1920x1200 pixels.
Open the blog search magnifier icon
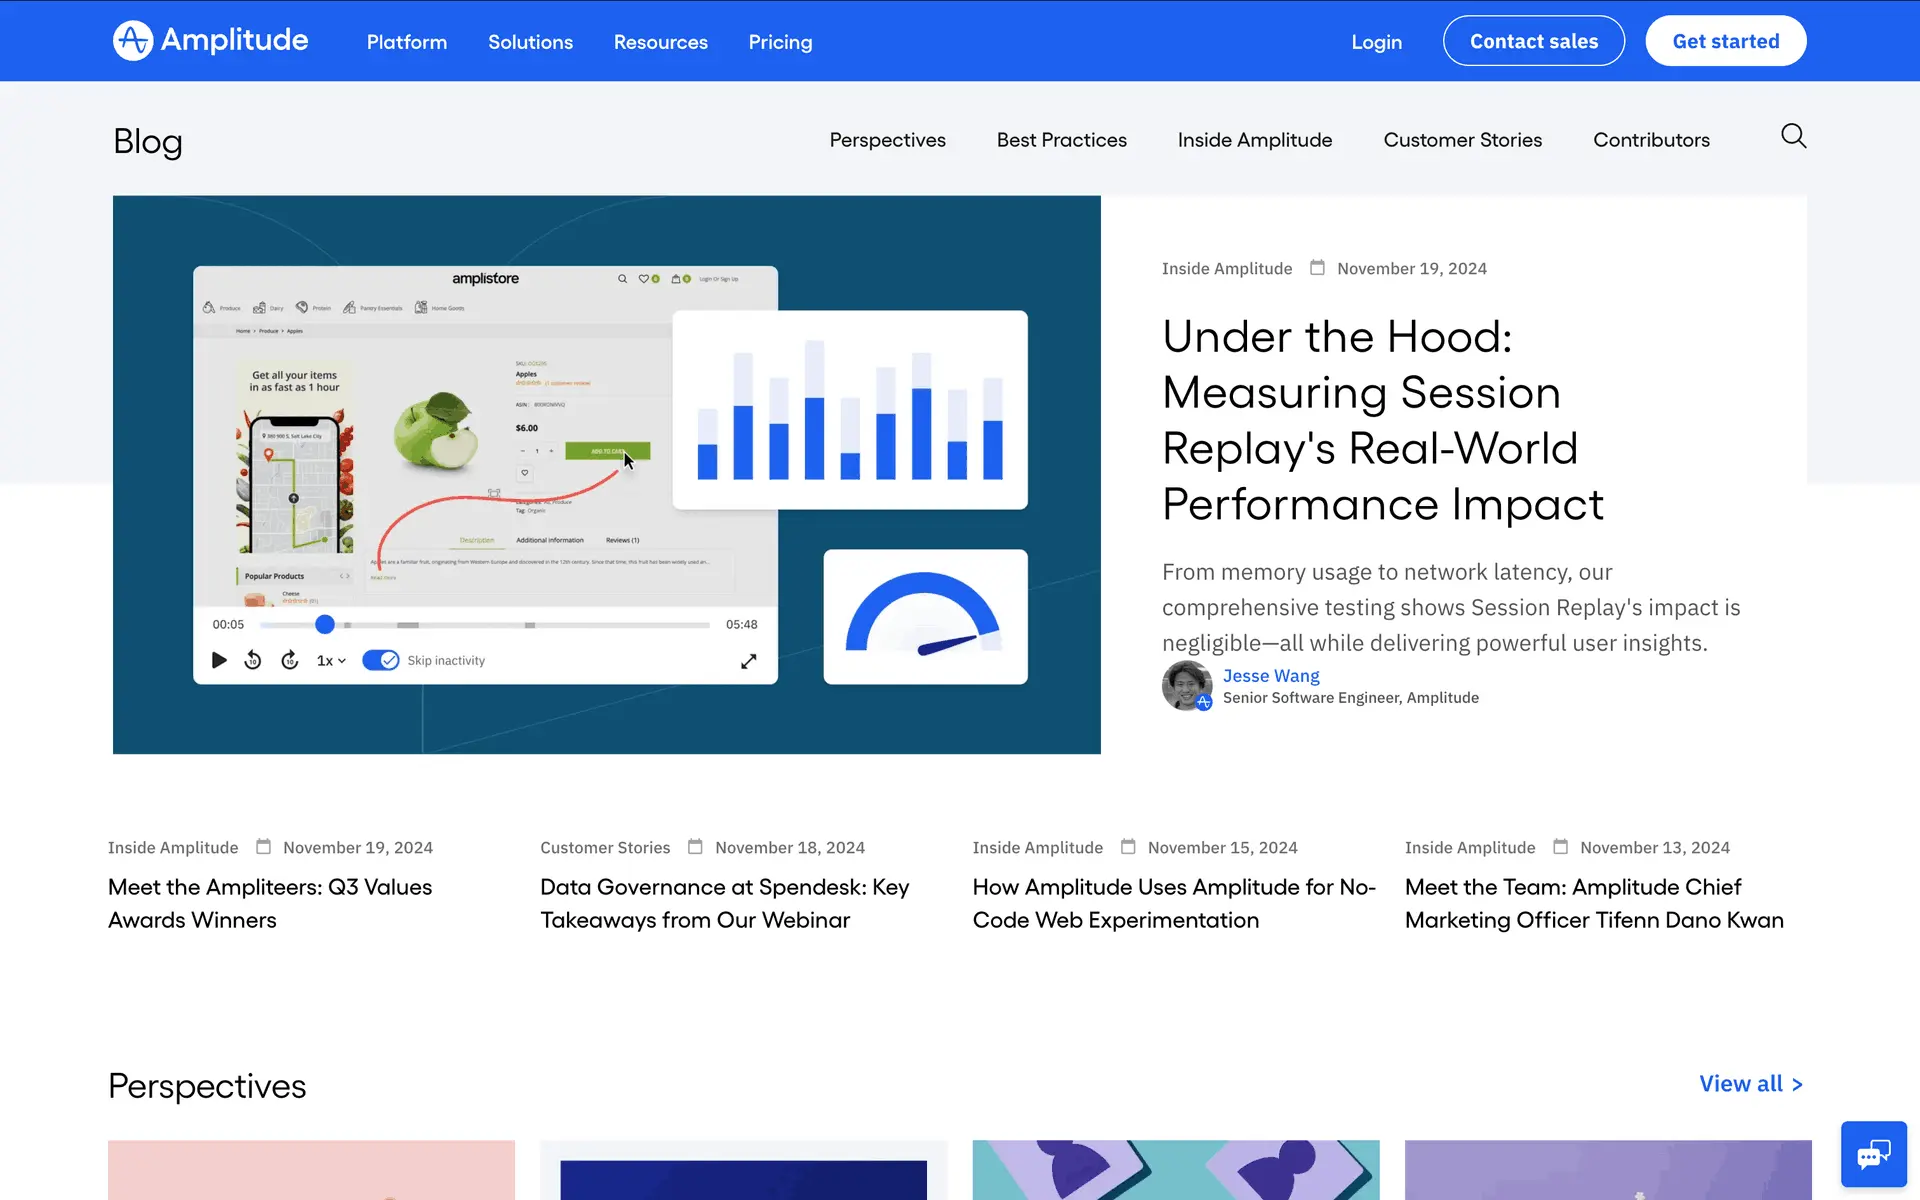[x=1793, y=136]
